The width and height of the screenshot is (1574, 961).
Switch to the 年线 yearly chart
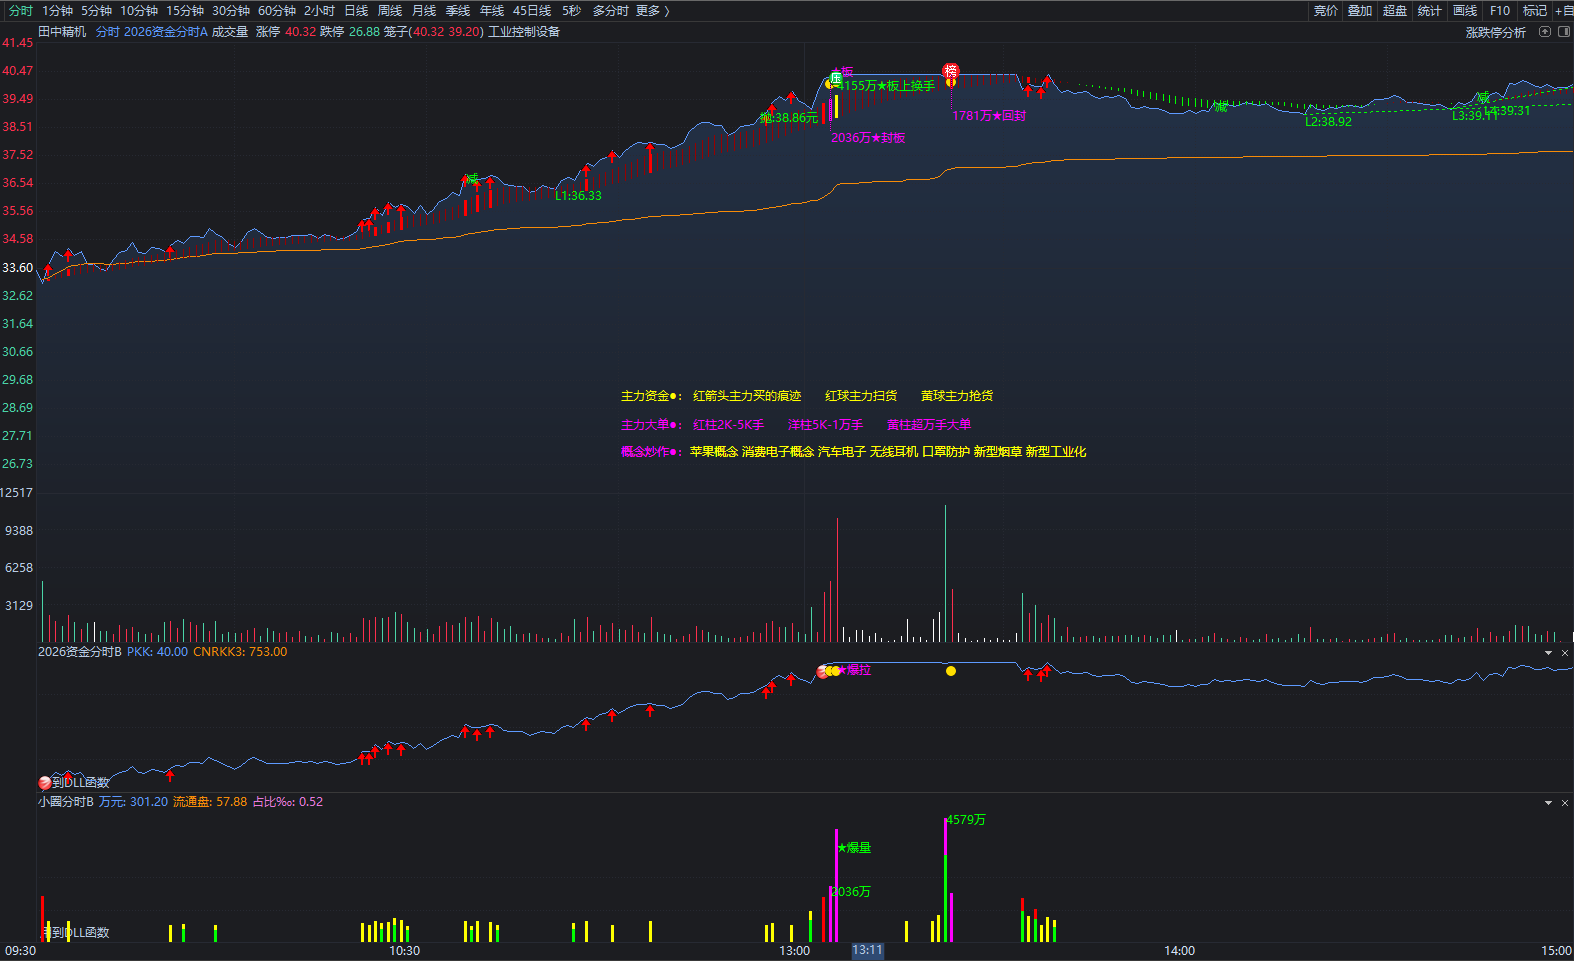(492, 11)
